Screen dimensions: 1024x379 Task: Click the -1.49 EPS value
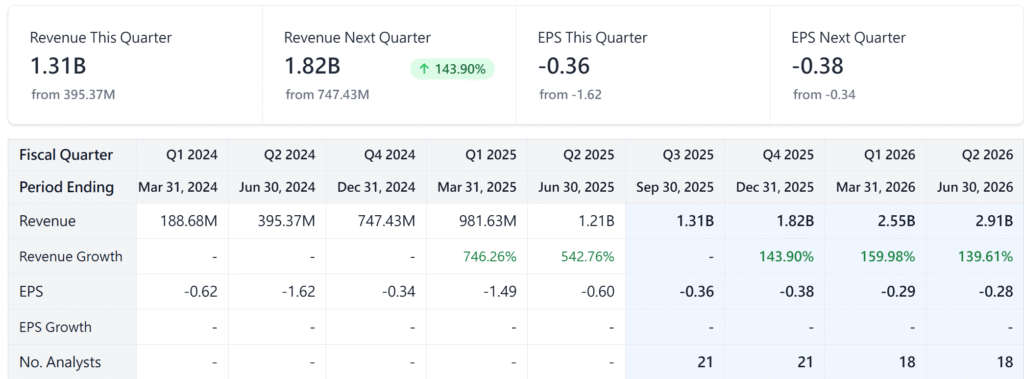500,291
